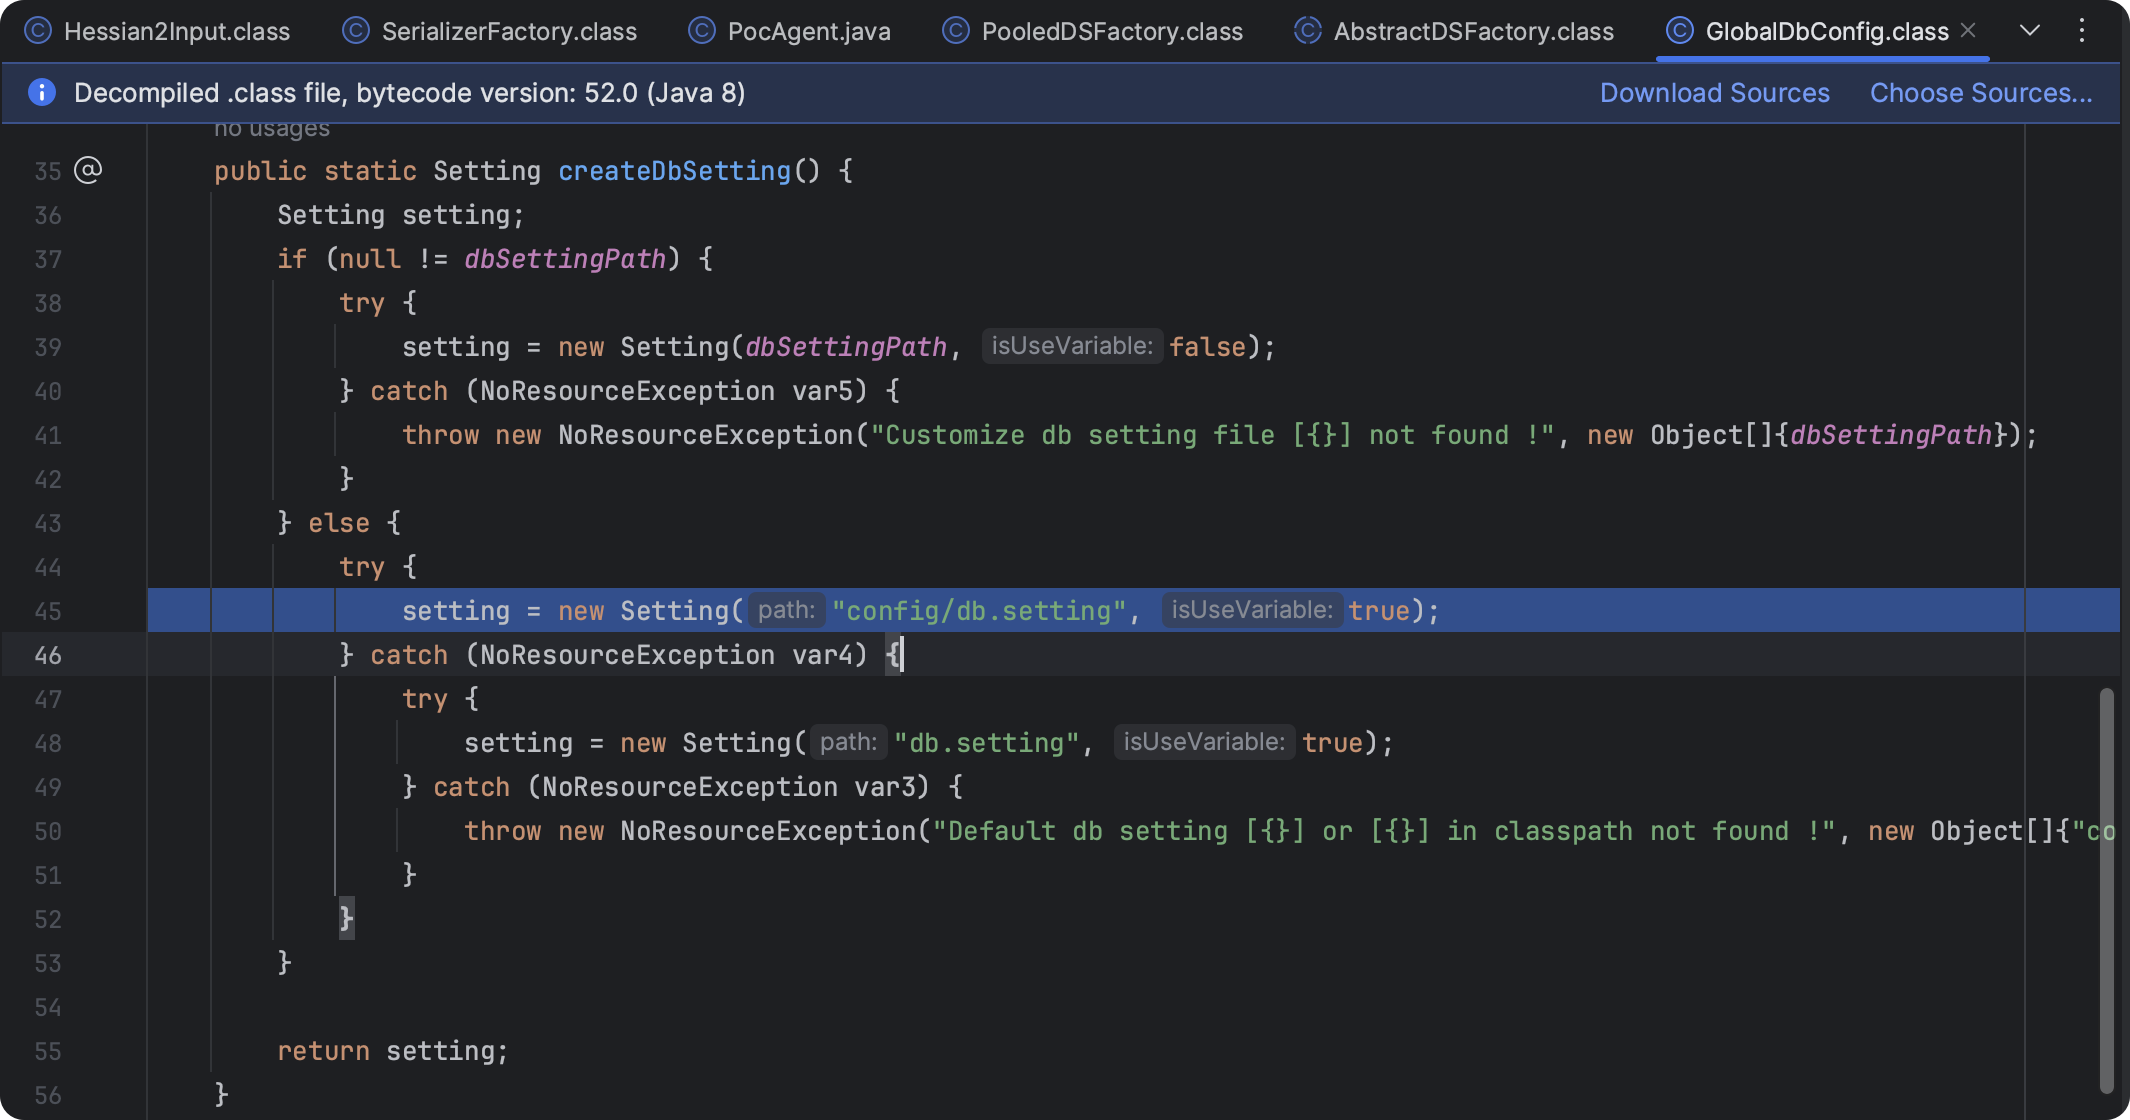Click the info icon in decompiled banner
2130x1120 pixels.
point(41,92)
